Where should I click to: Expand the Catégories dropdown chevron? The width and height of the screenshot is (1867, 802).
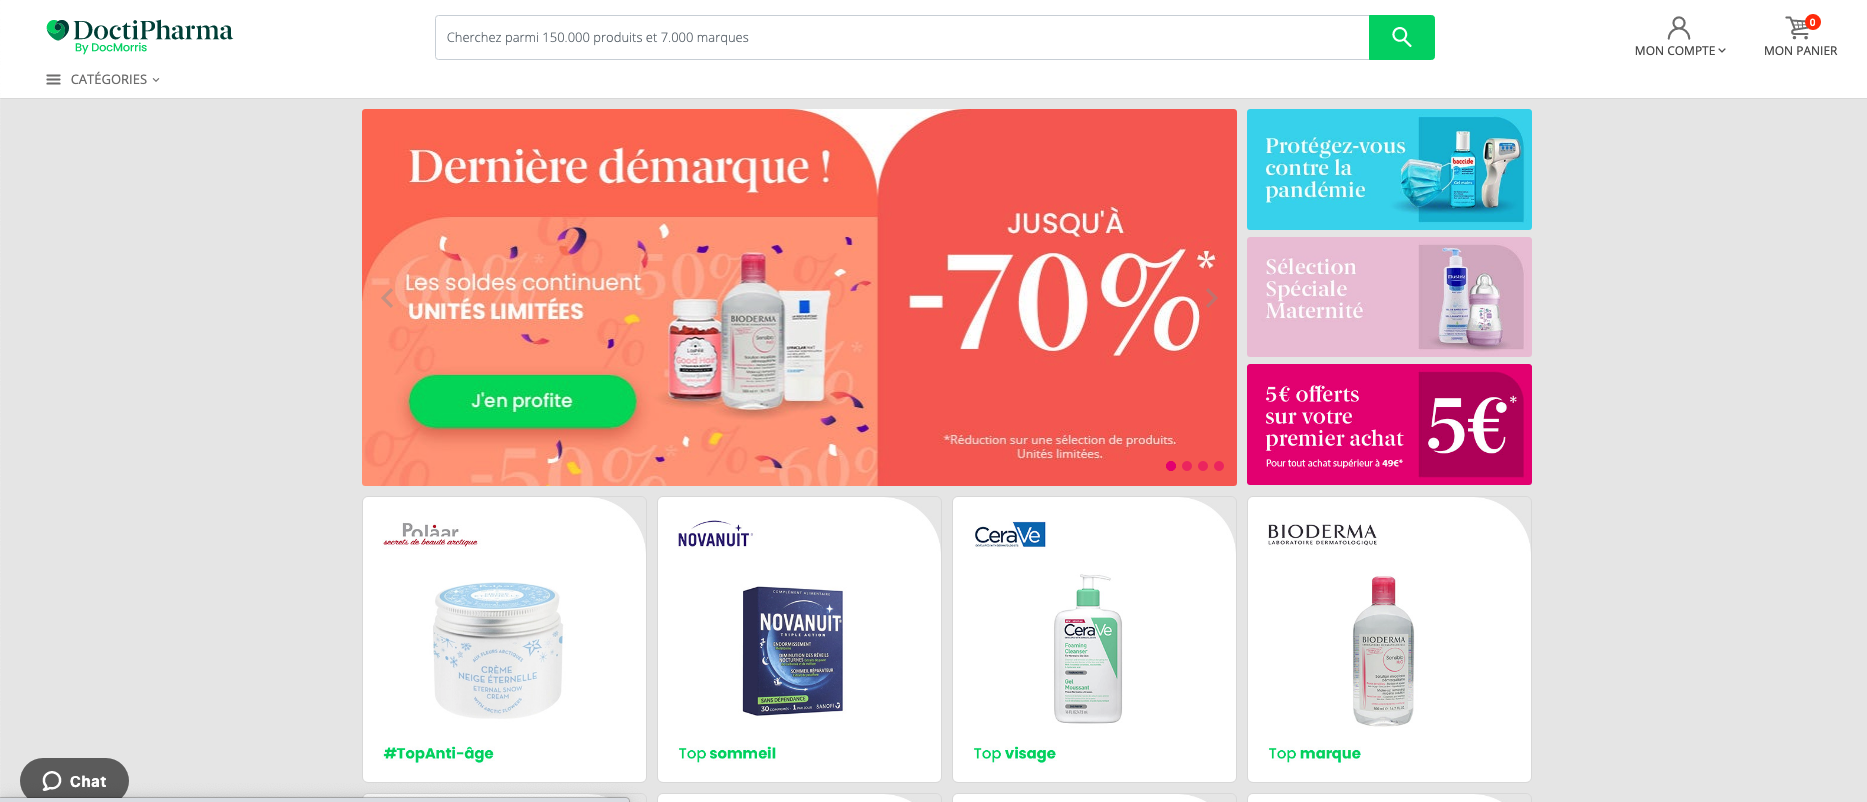tap(156, 80)
